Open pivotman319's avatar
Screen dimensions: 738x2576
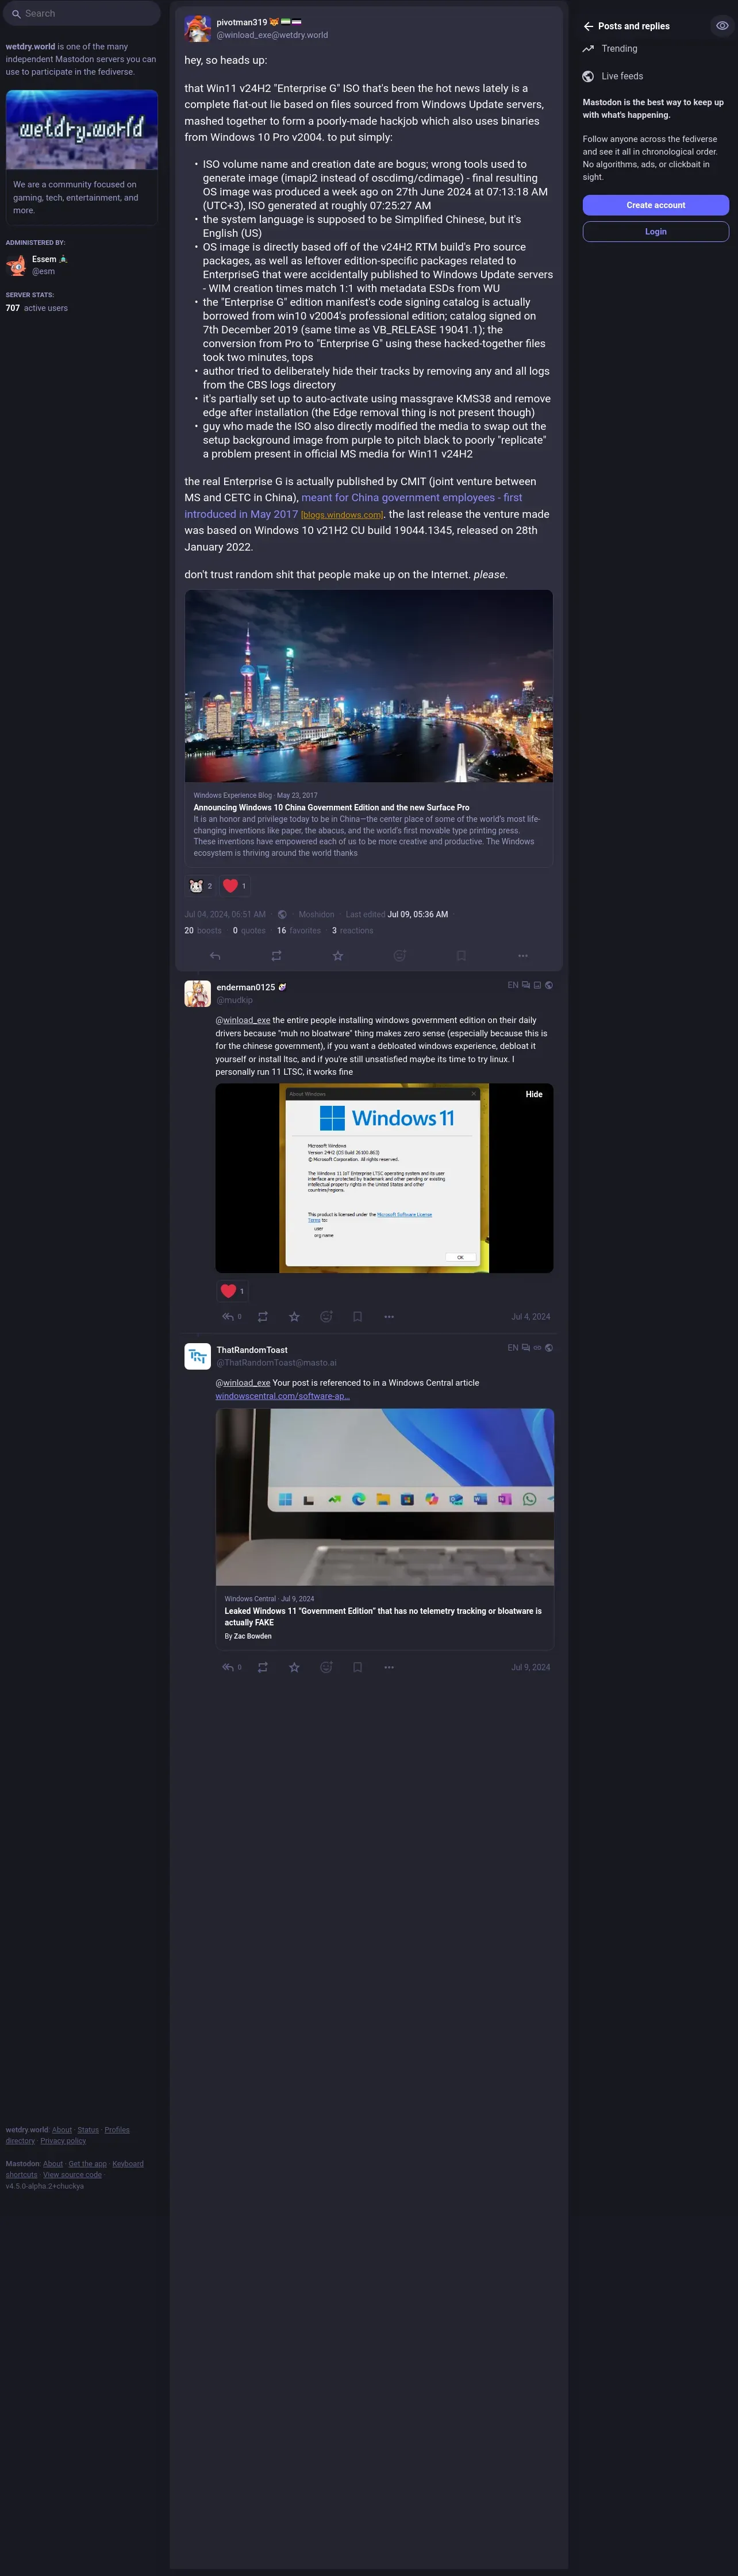click(x=197, y=28)
